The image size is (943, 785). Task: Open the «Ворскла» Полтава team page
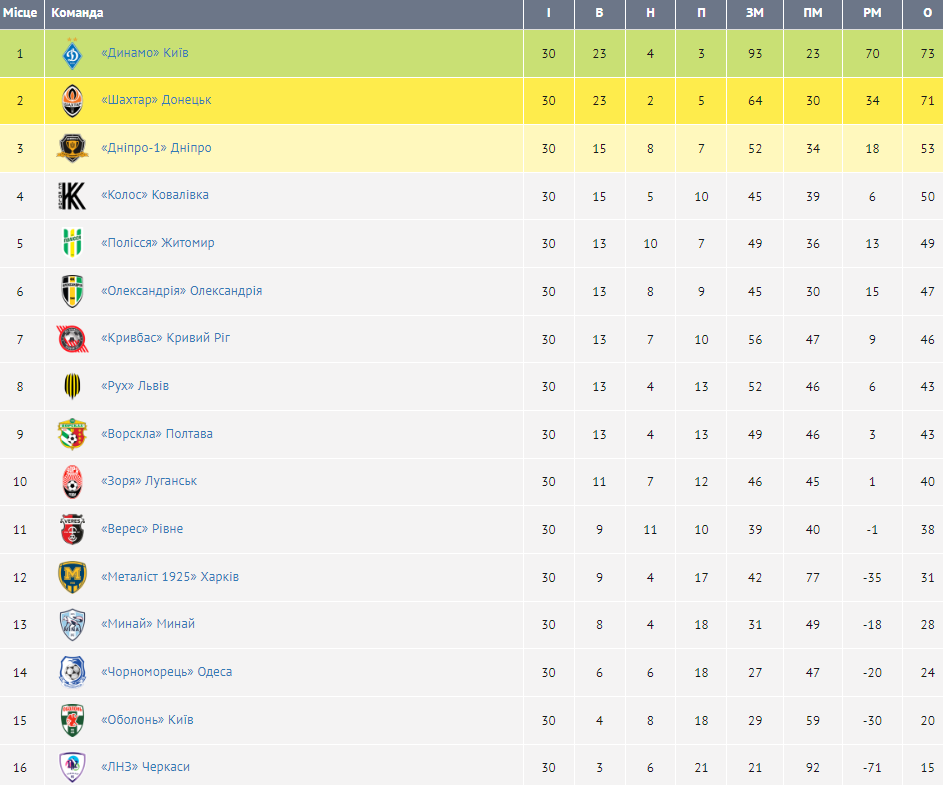click(x=156, y=434)
